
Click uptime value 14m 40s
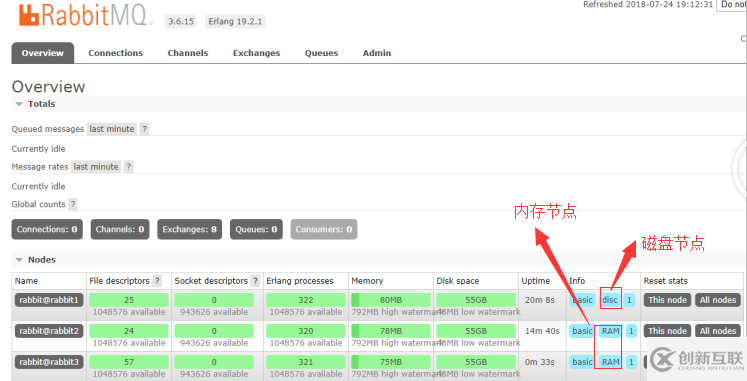(x=542, y=331)
